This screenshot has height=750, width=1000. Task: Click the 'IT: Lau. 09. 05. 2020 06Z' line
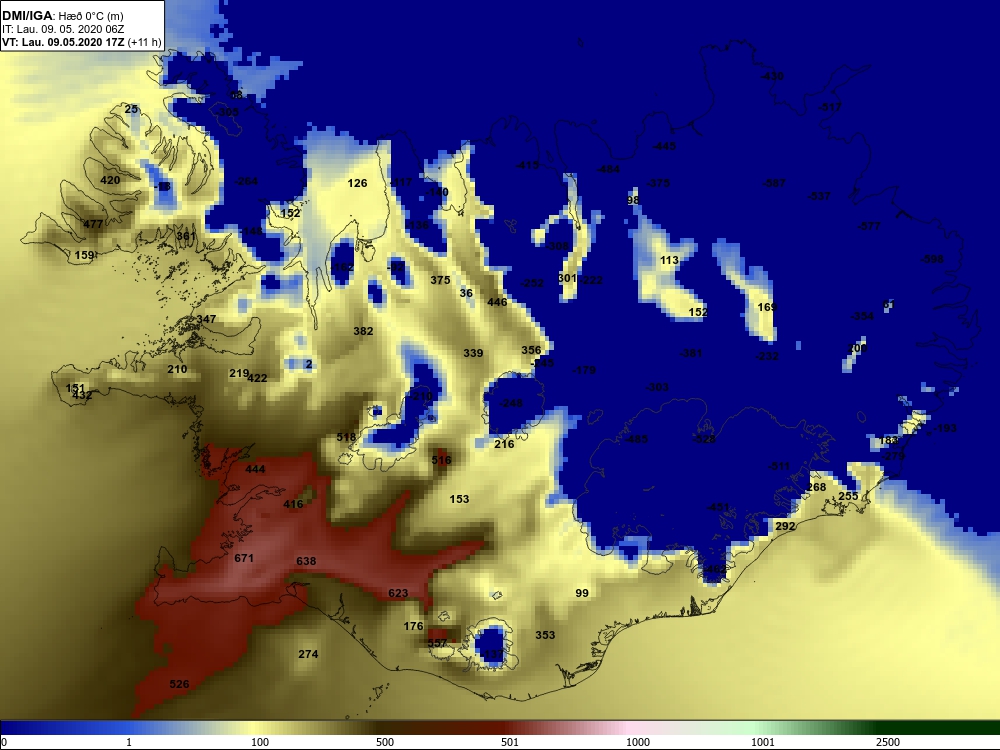click(x=62, y=29)
